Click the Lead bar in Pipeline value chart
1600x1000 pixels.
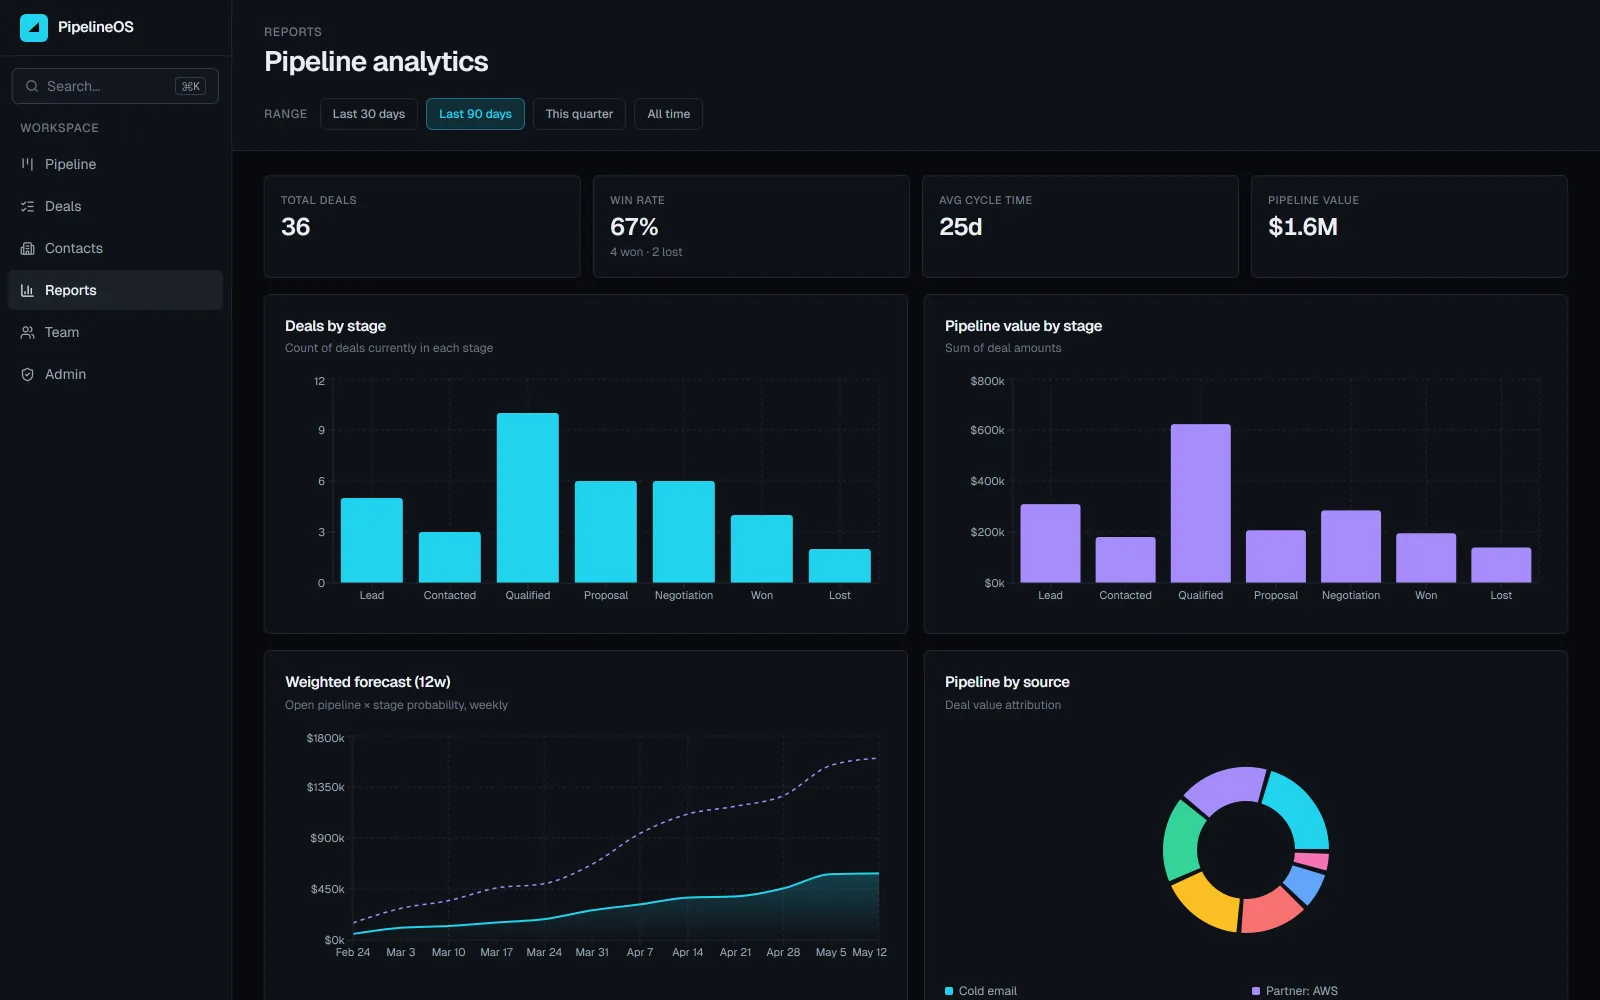click(1050, 543)
